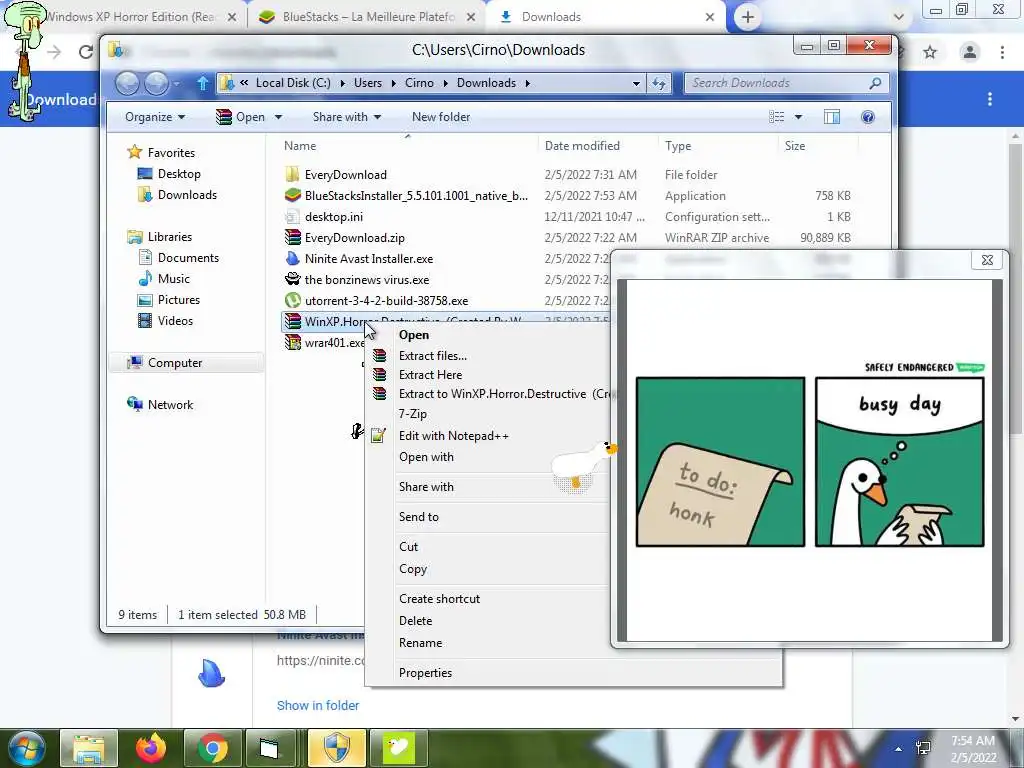This screenshot has height=768, width=1024.
Task: Expand the Open button dropdown arrow
Action: tap(278, 117)
